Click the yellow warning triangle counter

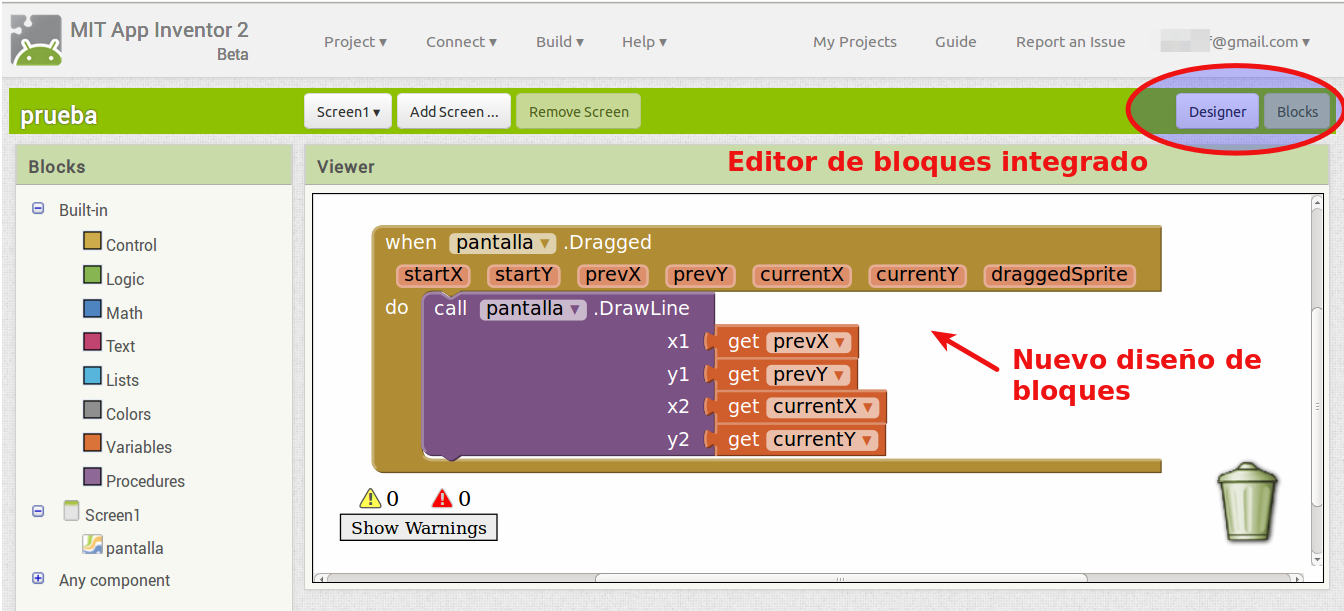click(379, 498)
